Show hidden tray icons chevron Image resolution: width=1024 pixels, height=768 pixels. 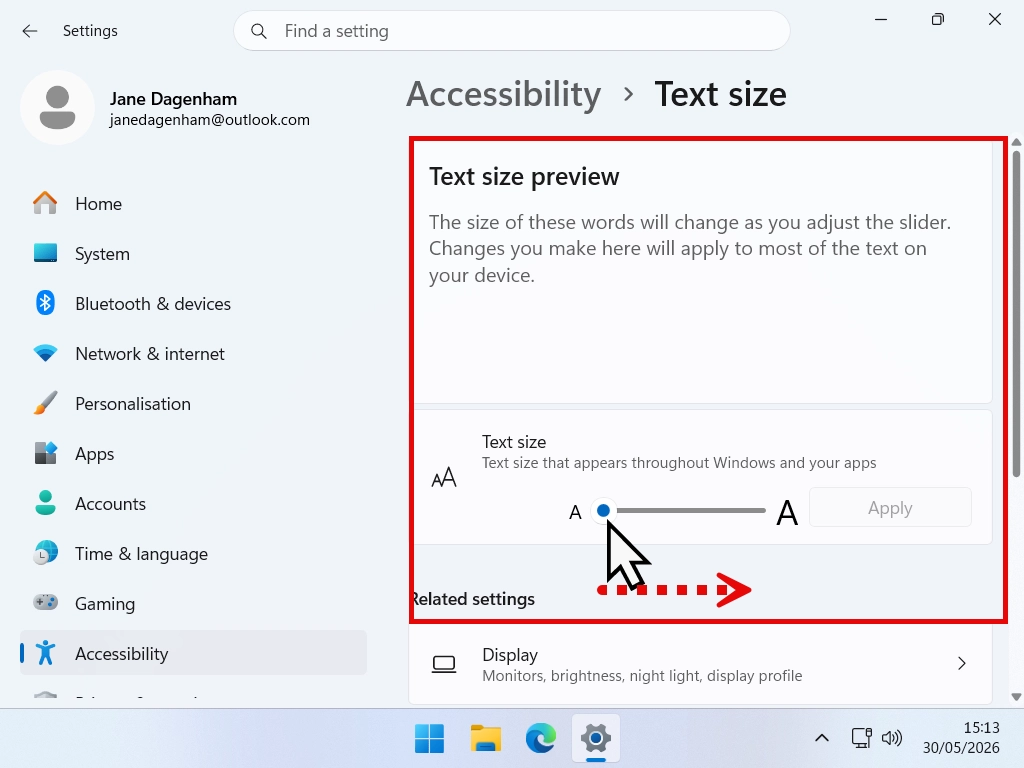(822, 739)
